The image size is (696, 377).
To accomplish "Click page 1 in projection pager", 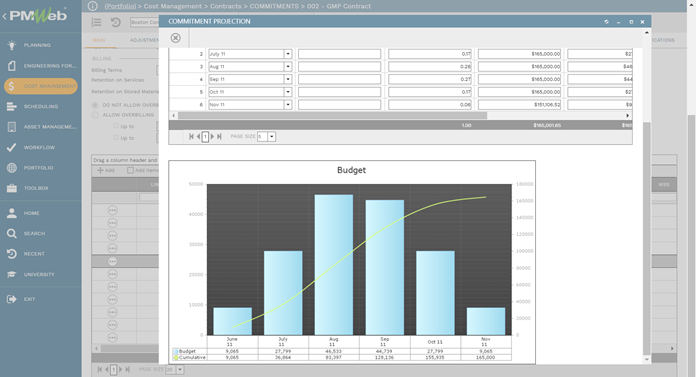I will 205,137.
